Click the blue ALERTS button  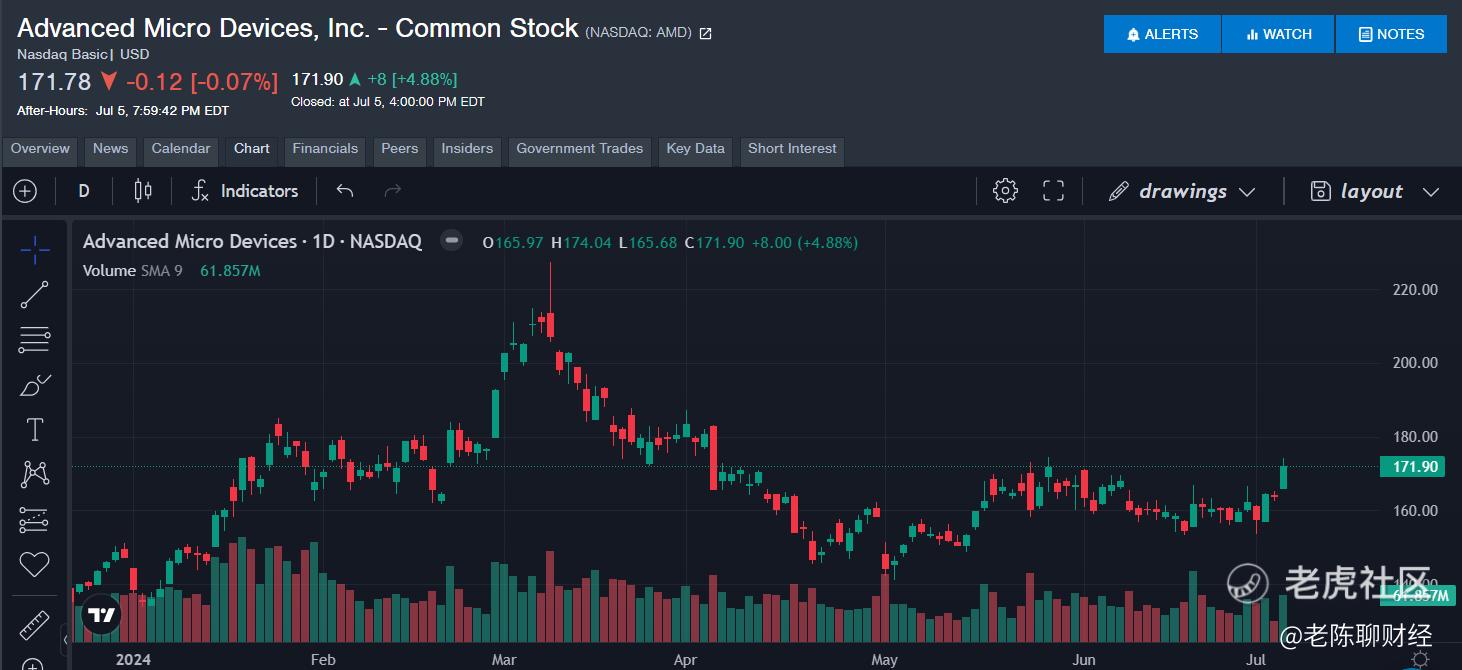1162,34
